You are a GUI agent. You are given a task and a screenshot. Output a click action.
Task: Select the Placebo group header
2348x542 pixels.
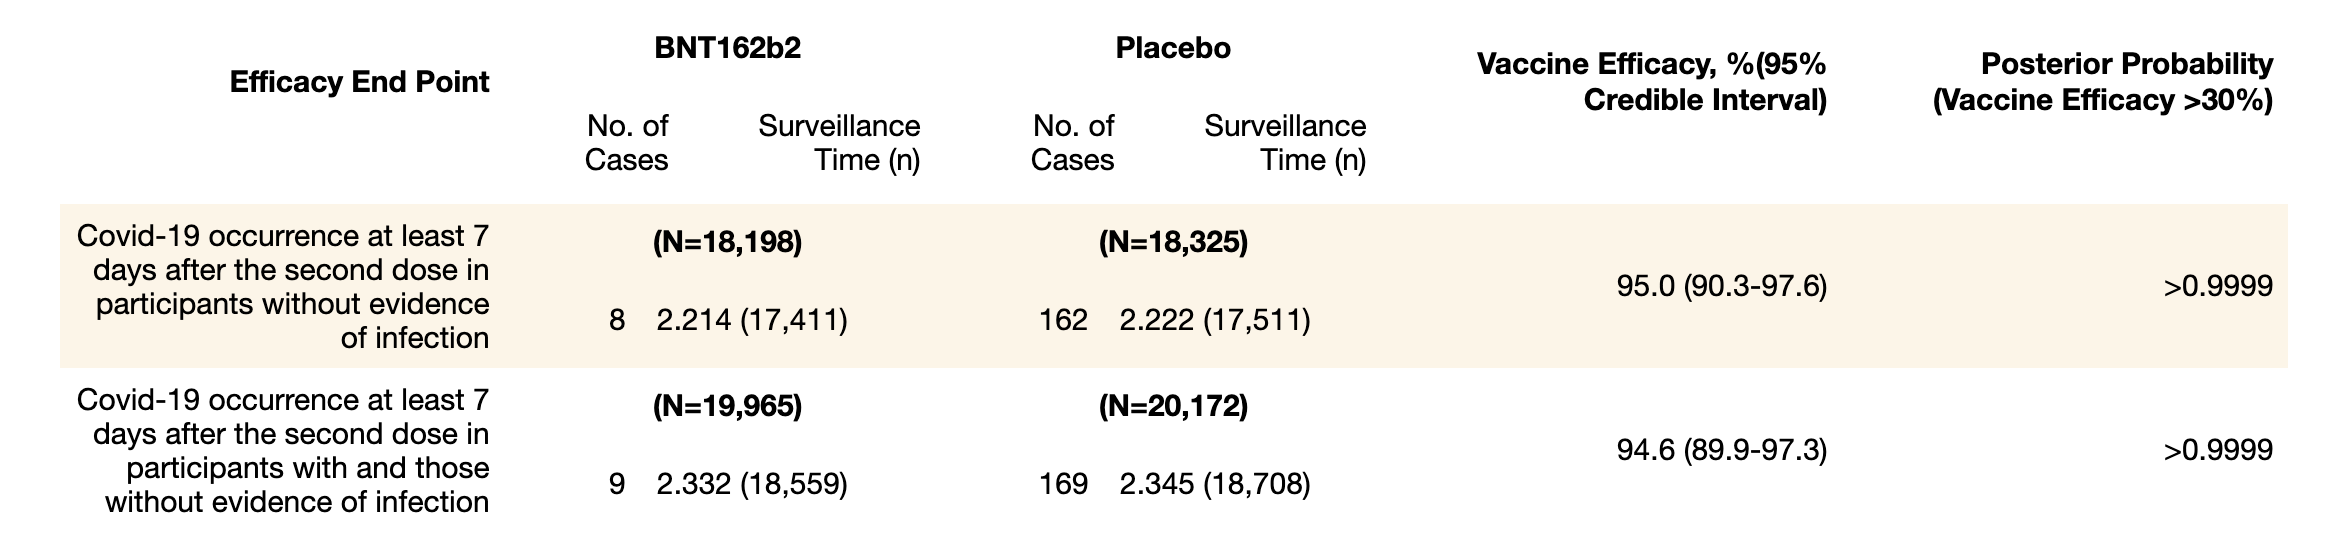point(1173,48)
